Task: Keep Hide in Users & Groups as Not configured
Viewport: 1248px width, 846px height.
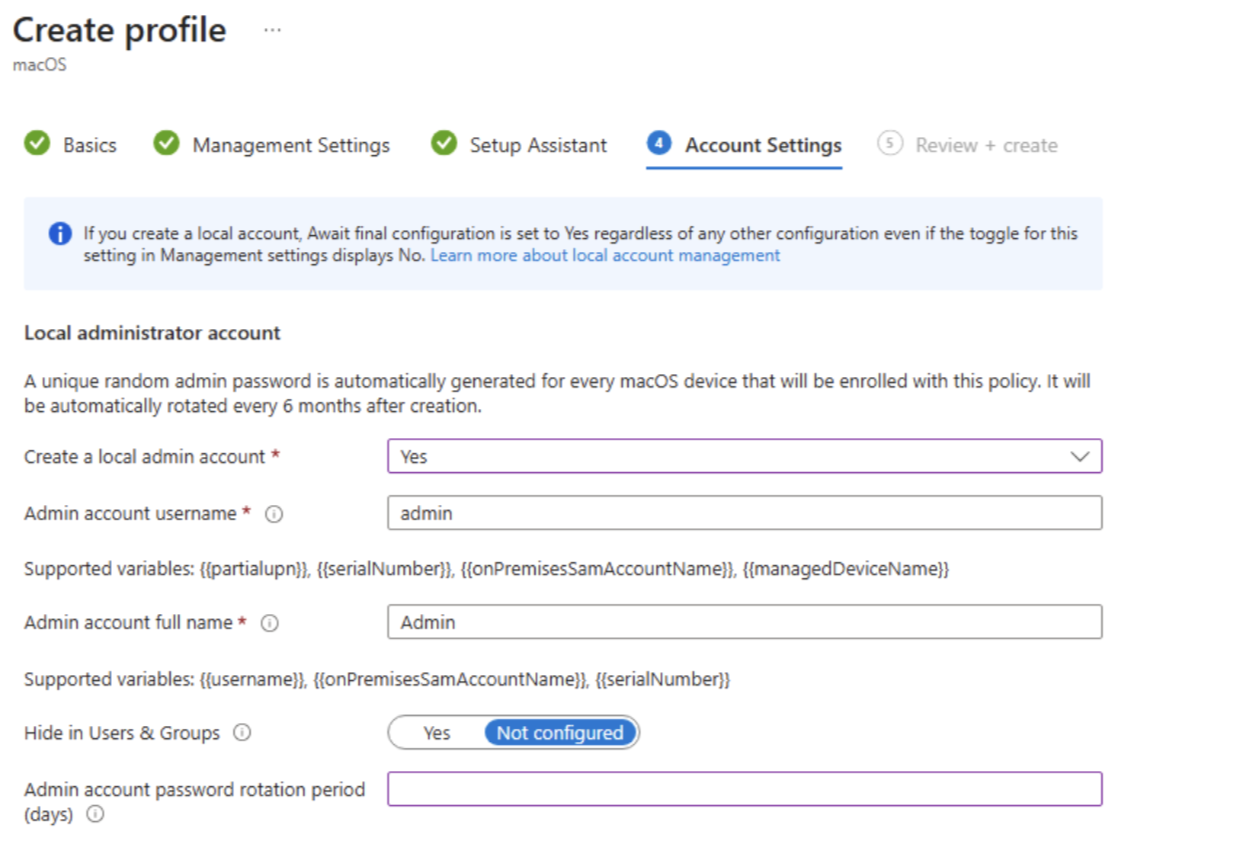Action: [x=561, y=732]
